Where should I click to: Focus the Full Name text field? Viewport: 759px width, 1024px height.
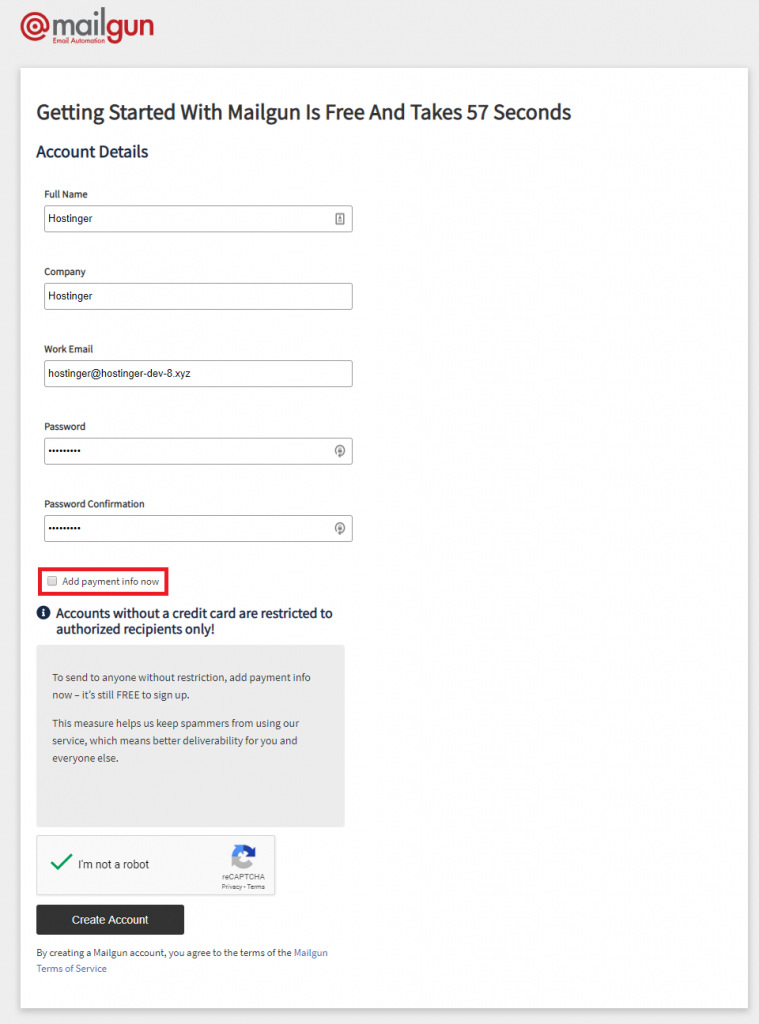[x=185, y=219]
